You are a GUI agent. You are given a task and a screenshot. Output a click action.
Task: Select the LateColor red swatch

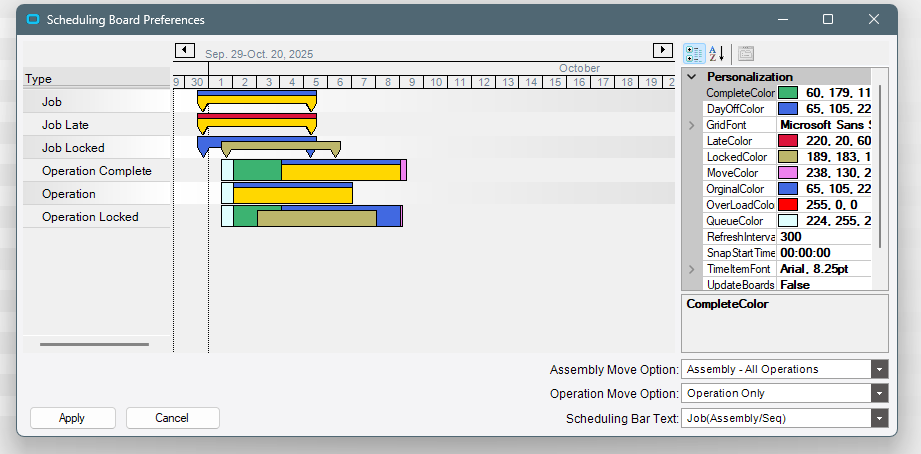pos(788,141)
